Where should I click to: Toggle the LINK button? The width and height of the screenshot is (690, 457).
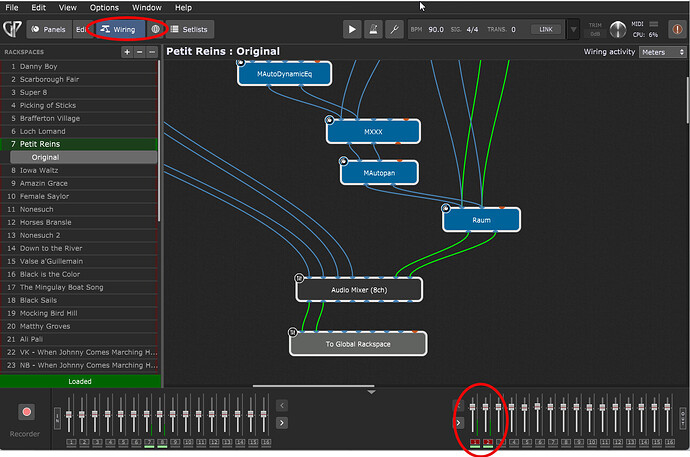coord(546,29)
